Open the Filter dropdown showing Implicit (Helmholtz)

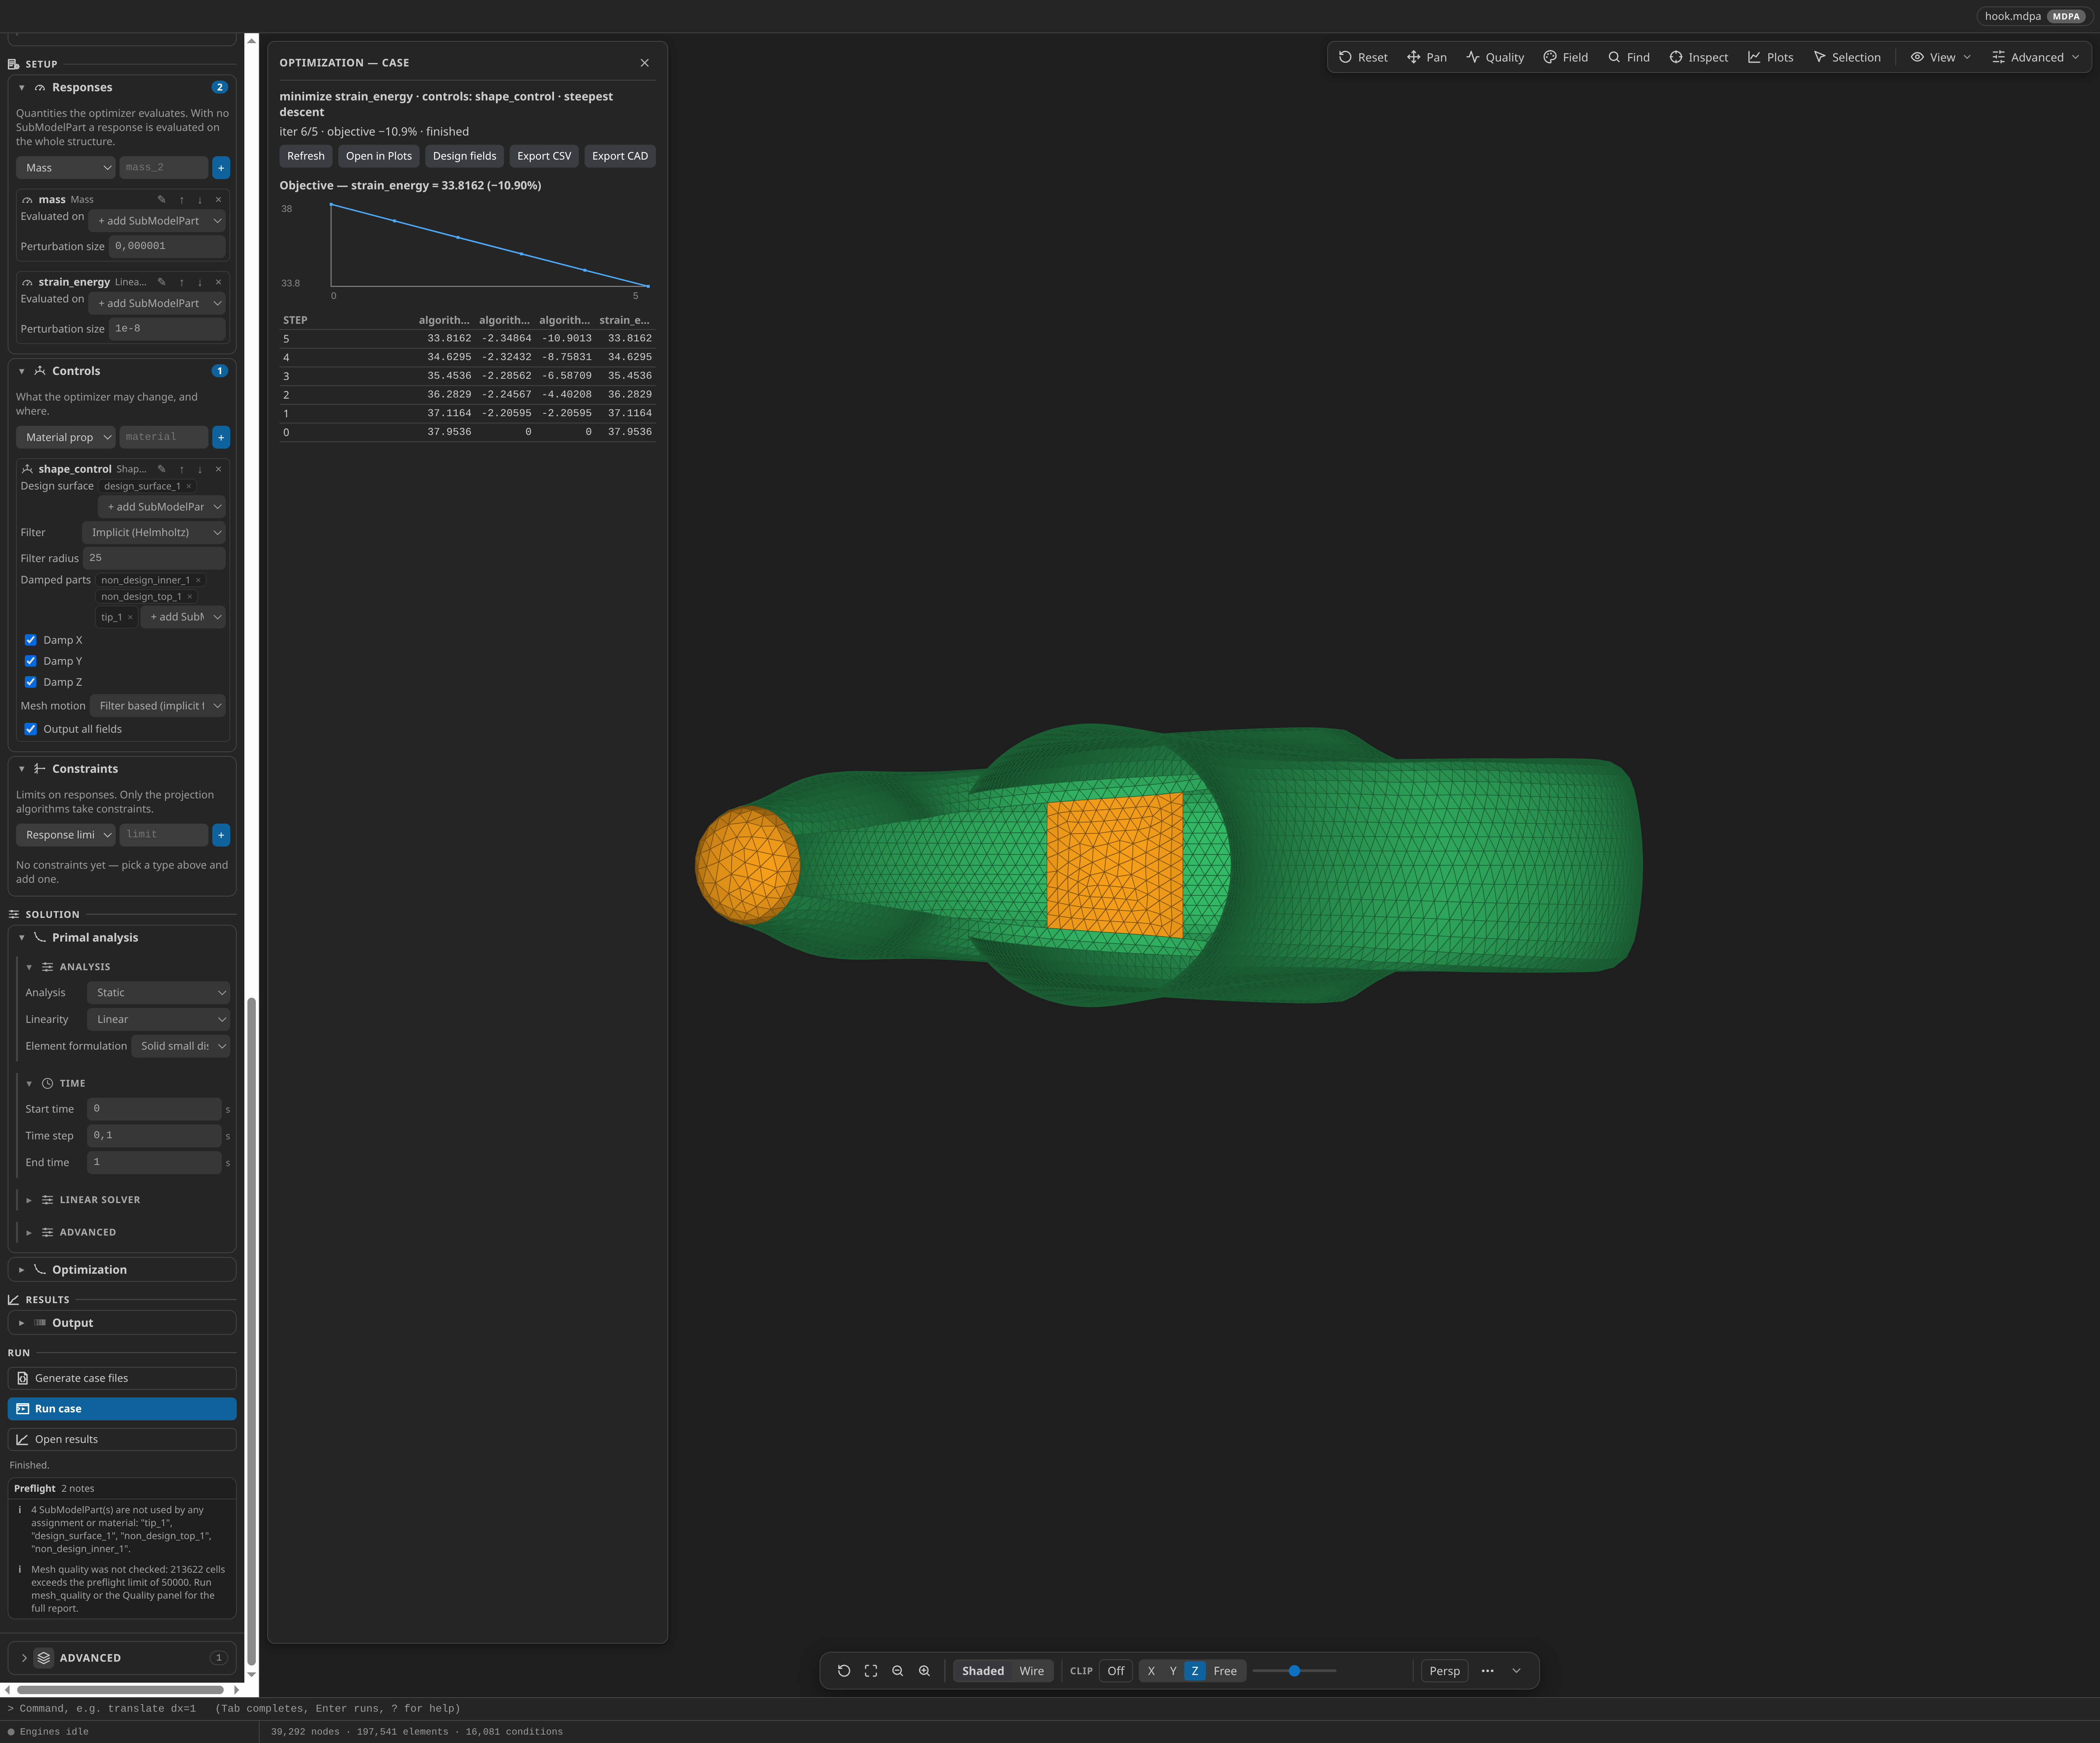[154, 533]
